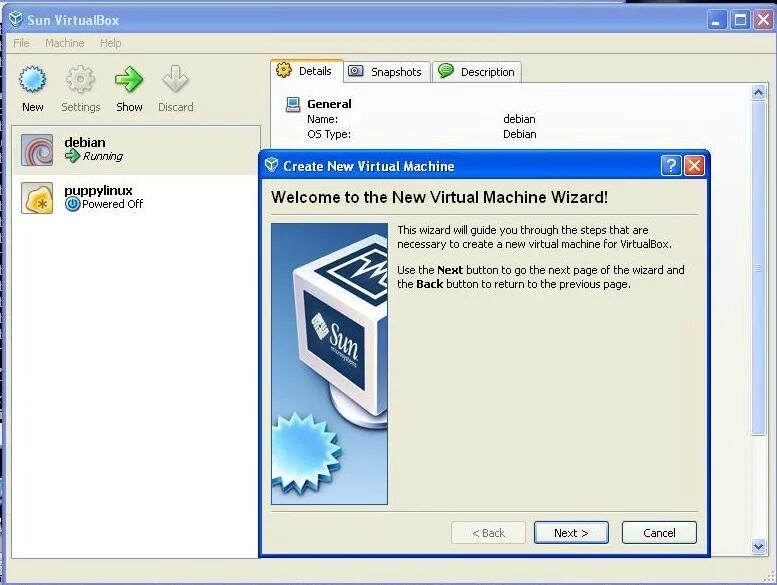The width and height of the screenshot is (777, 585).
Task: Click the details pane scroll up arrow
Action: (758, 93)
